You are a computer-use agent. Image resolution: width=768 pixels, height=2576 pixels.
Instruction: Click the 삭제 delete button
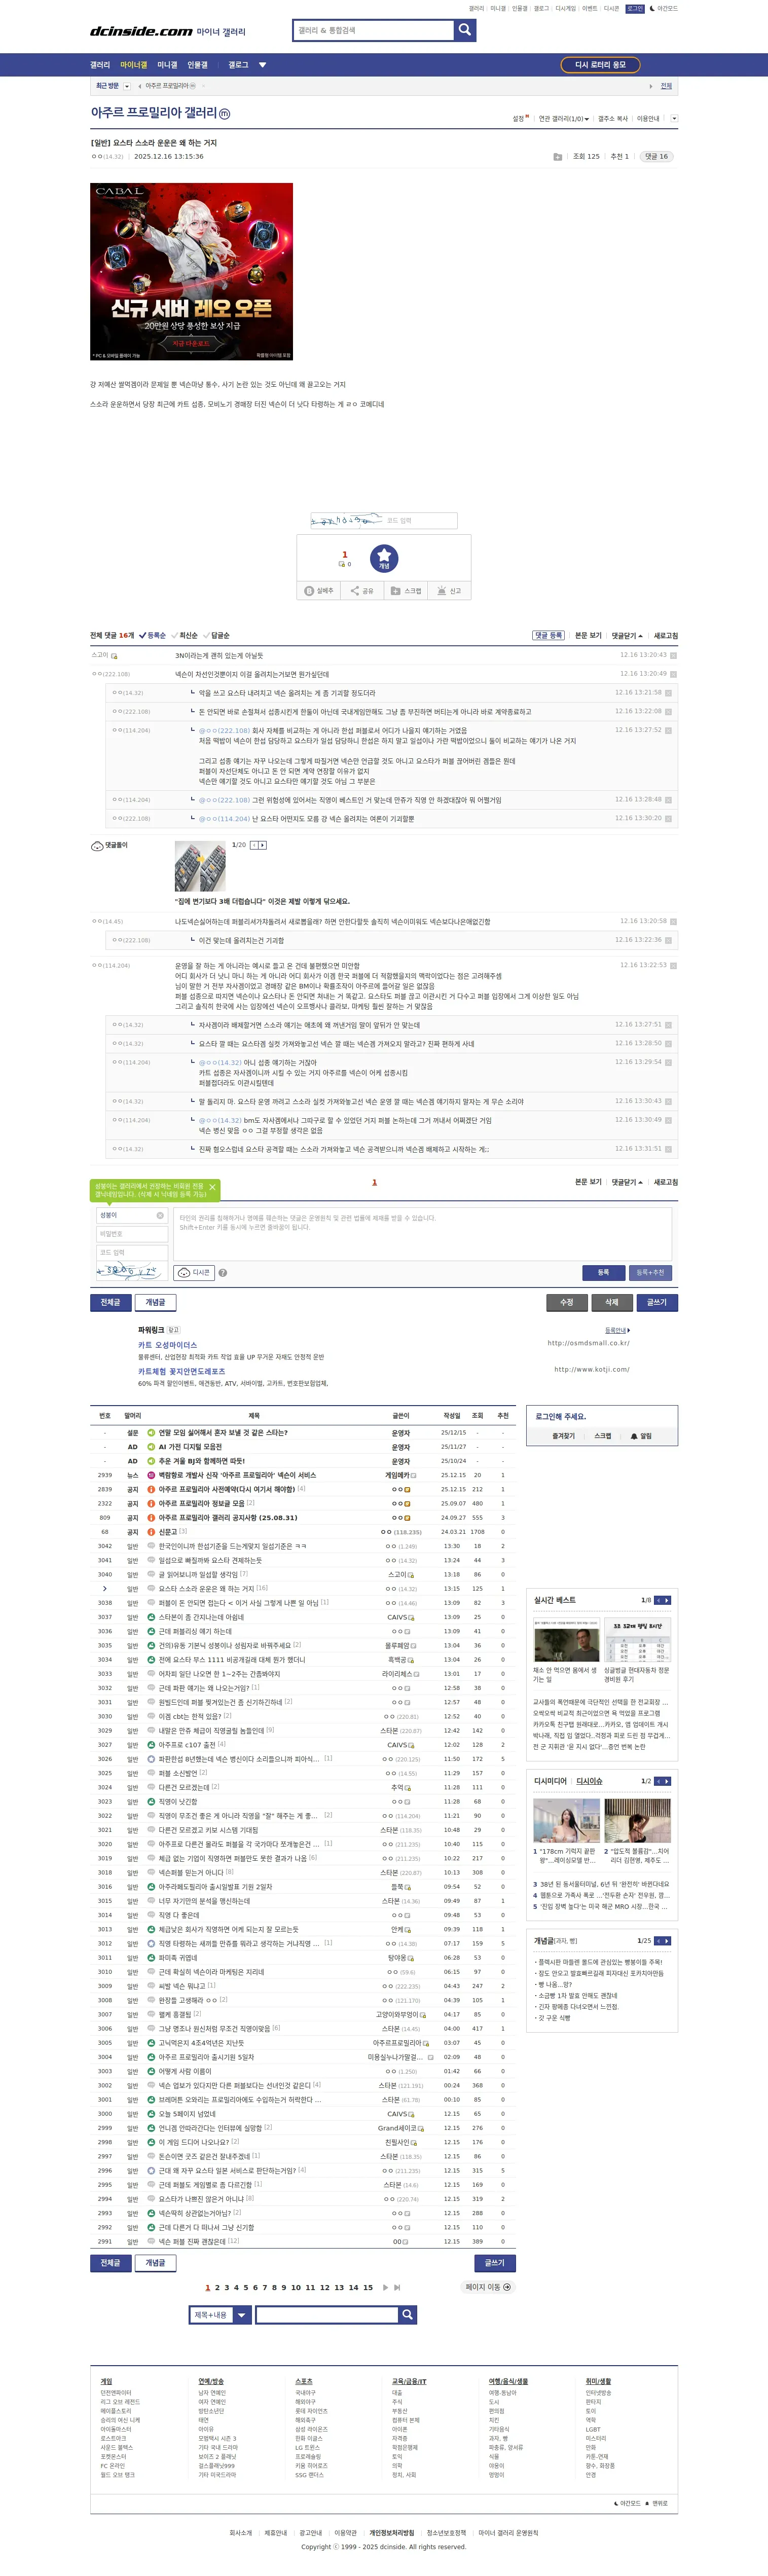pyautogui.click(x=611, y=1302)
